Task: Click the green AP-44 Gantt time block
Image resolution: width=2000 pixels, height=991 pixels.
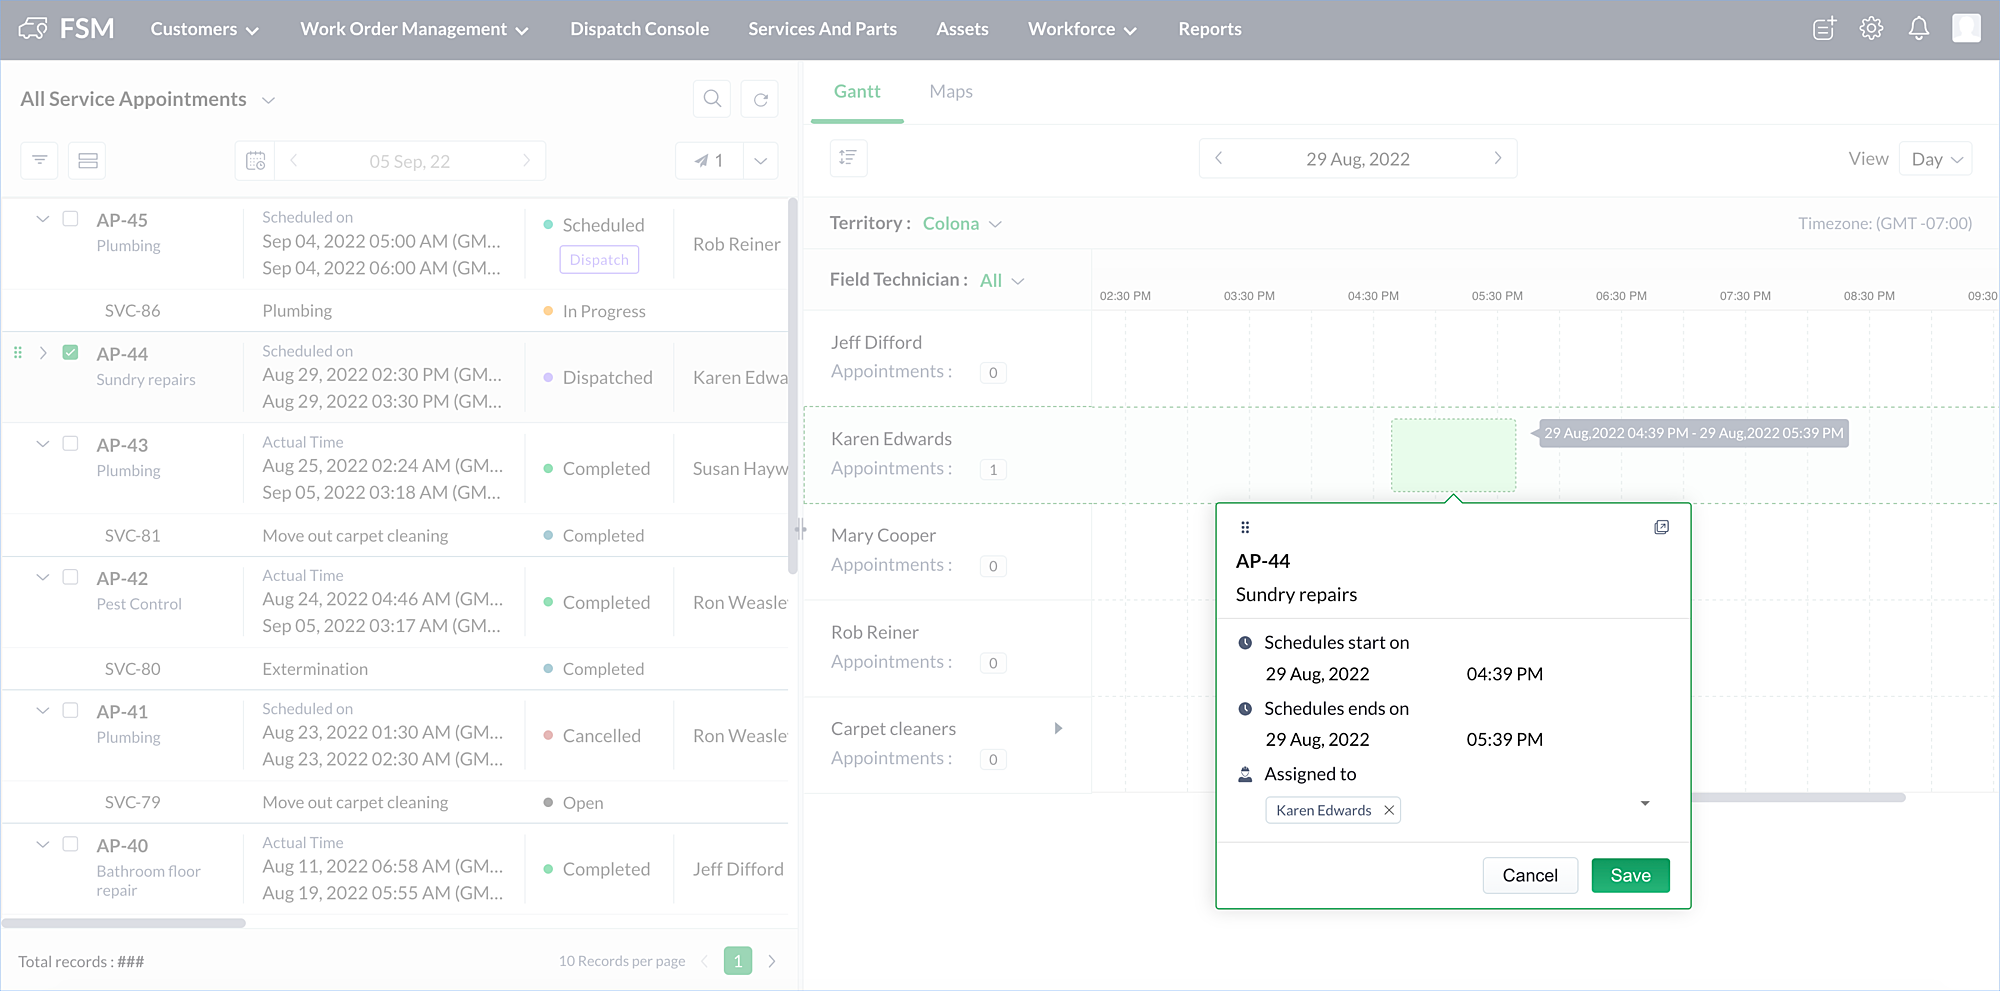Action: click(1453, 455)
